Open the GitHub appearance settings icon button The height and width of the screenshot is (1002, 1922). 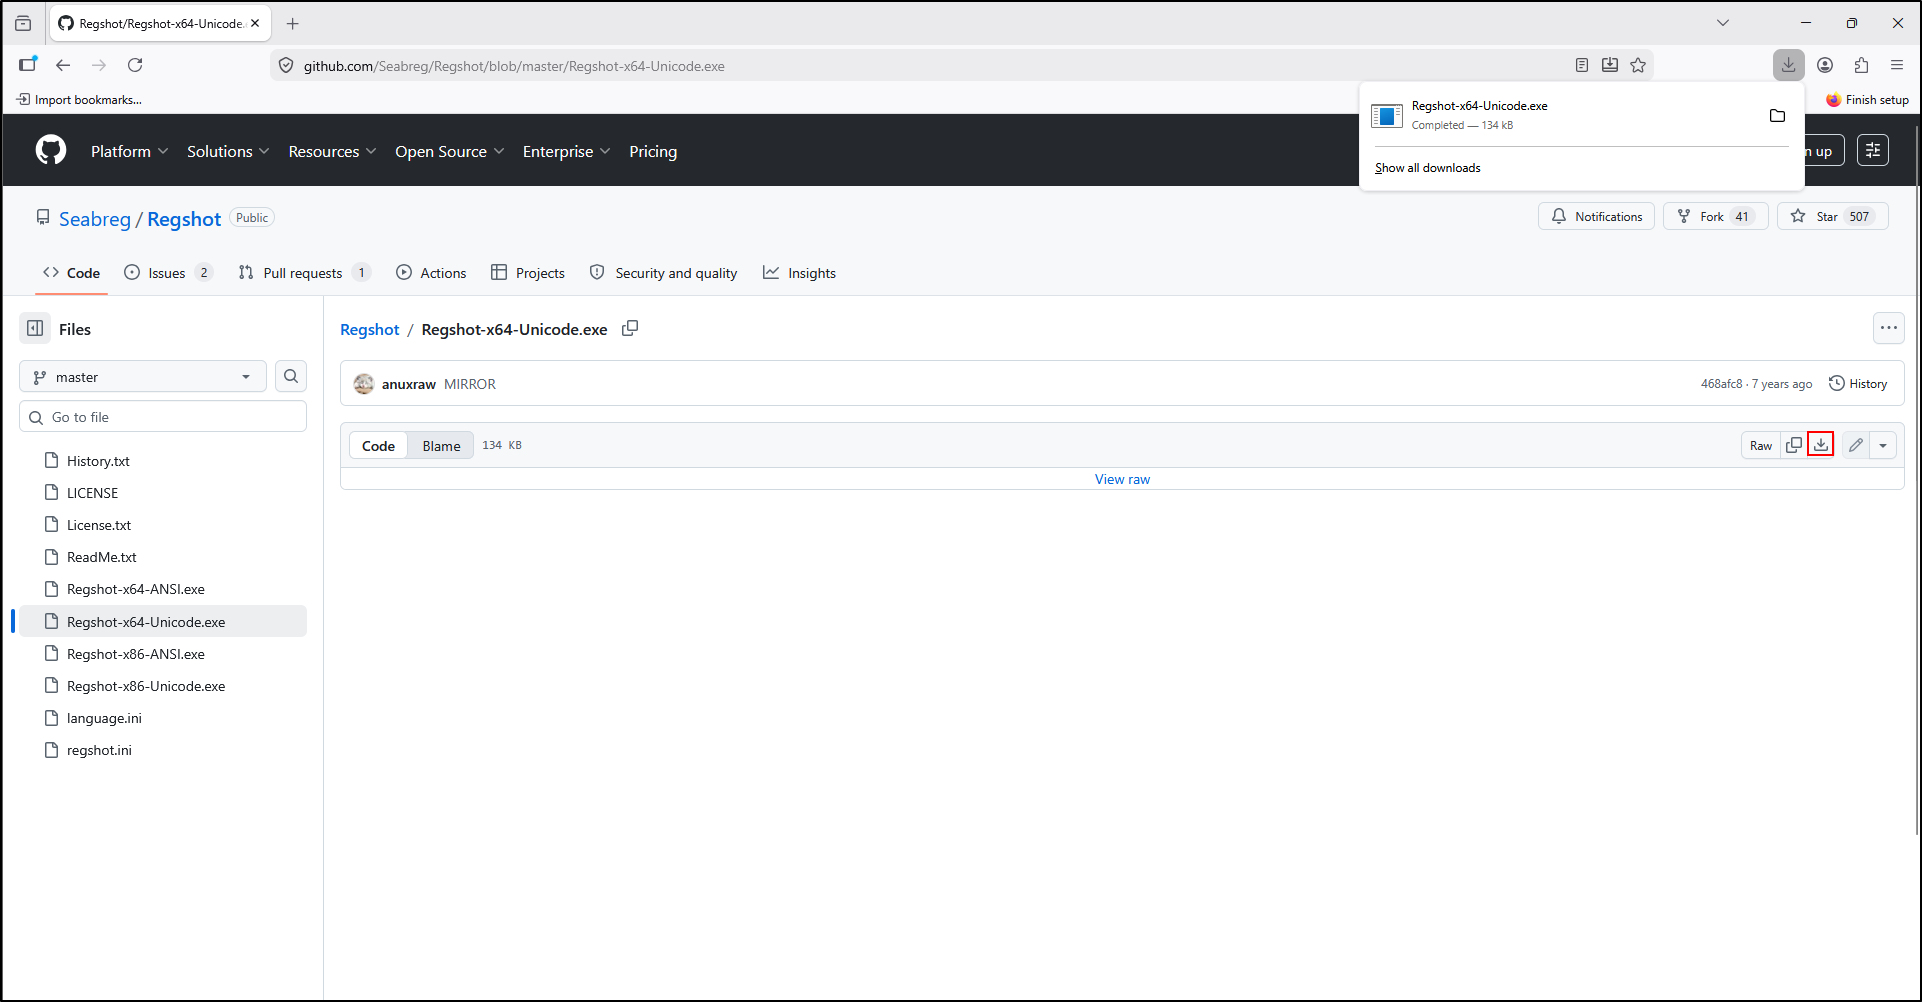pyautogui.click(x=1873, y=150)
